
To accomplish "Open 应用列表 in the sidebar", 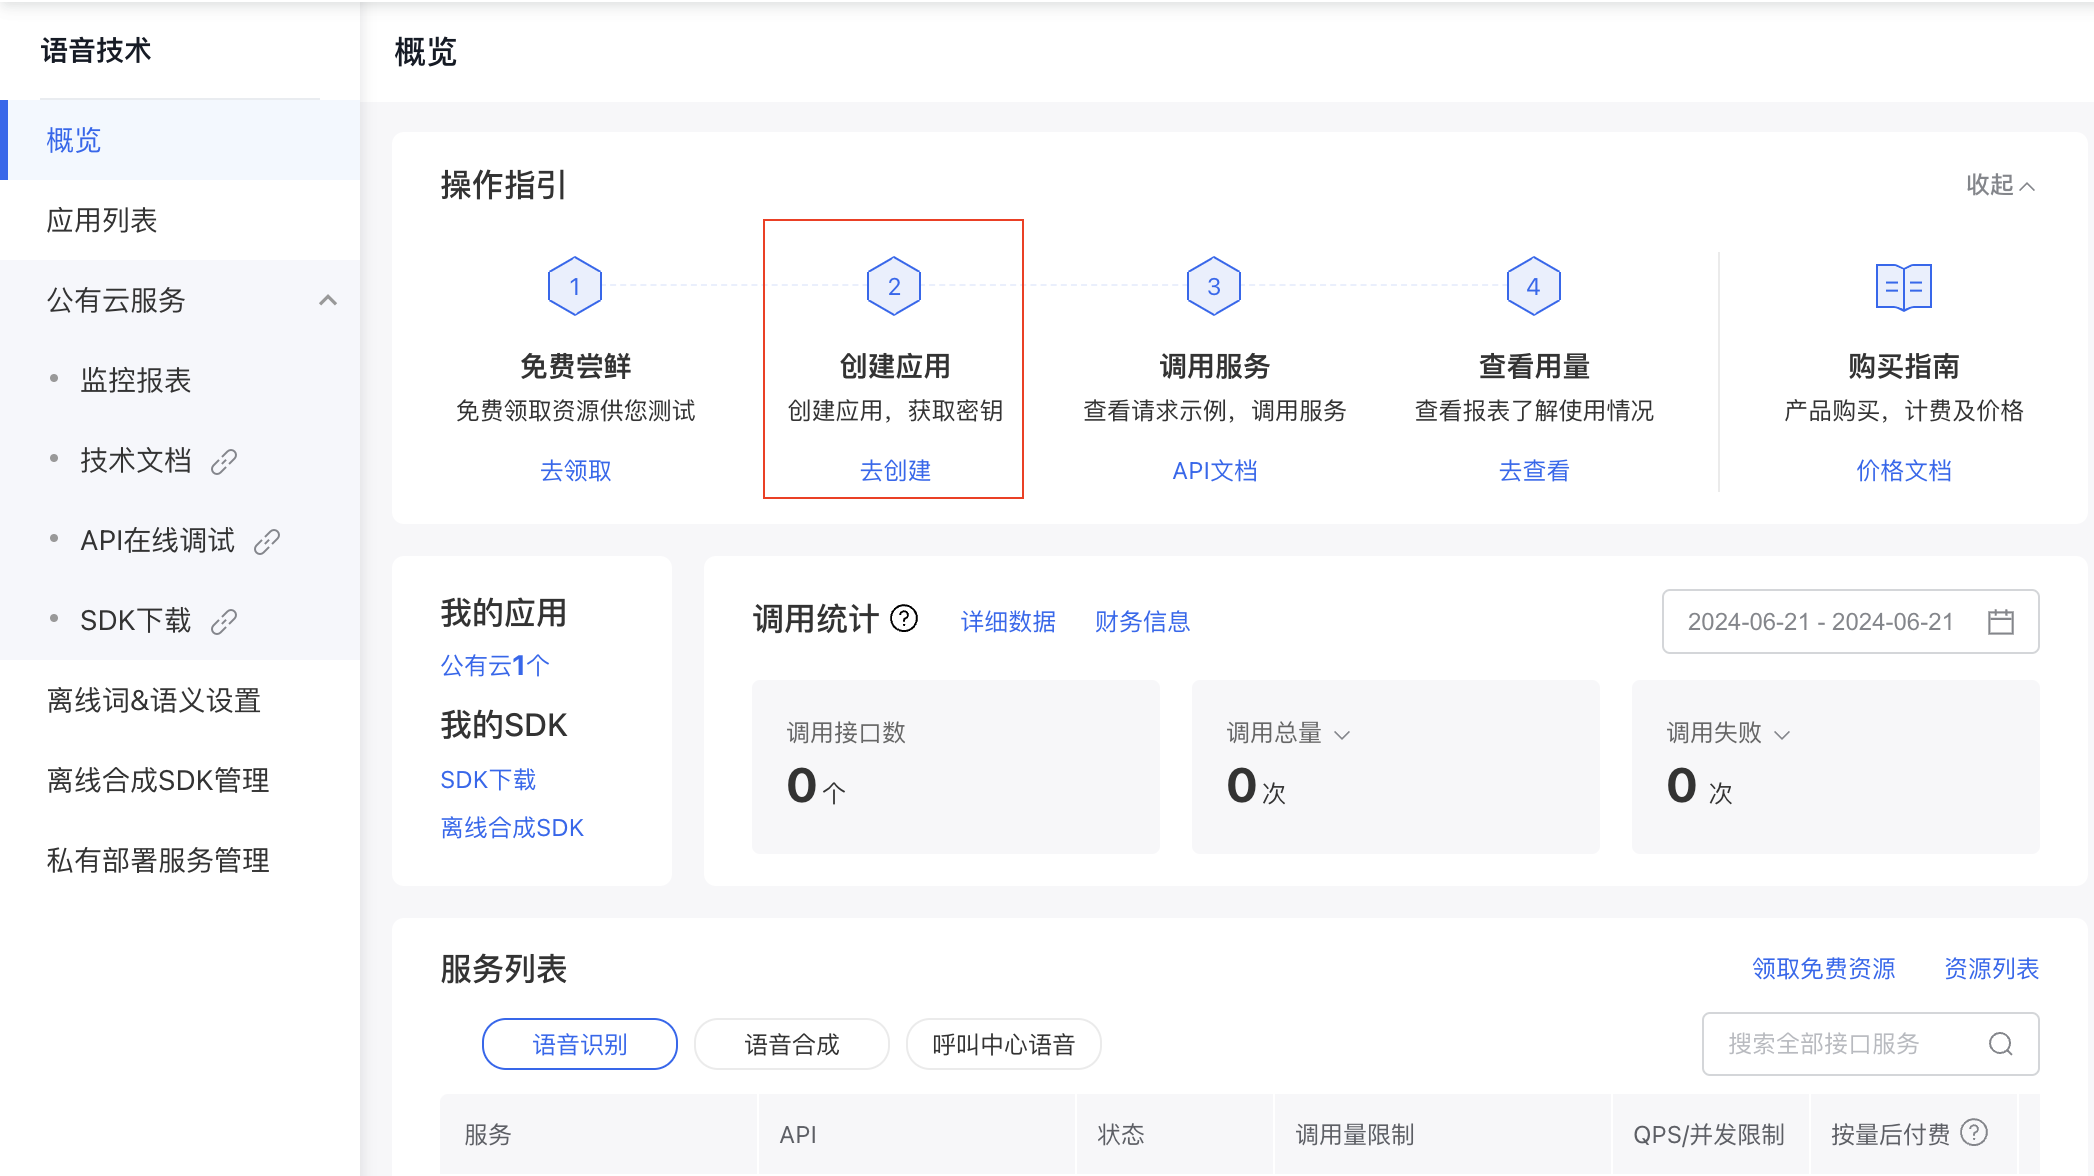I will coord(180,220).
